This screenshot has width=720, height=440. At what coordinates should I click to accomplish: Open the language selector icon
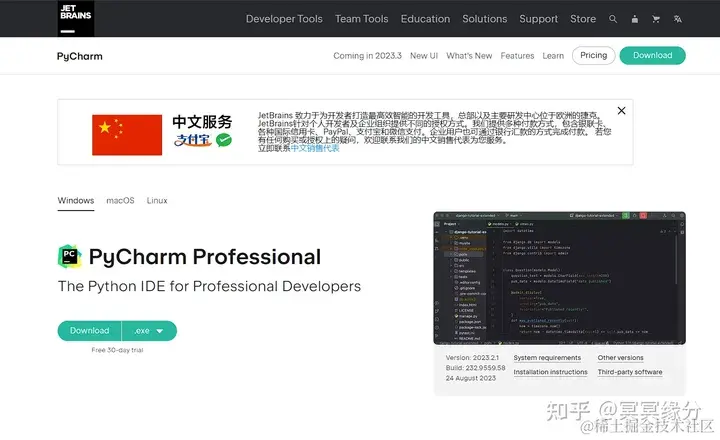[x=677, y=19]
